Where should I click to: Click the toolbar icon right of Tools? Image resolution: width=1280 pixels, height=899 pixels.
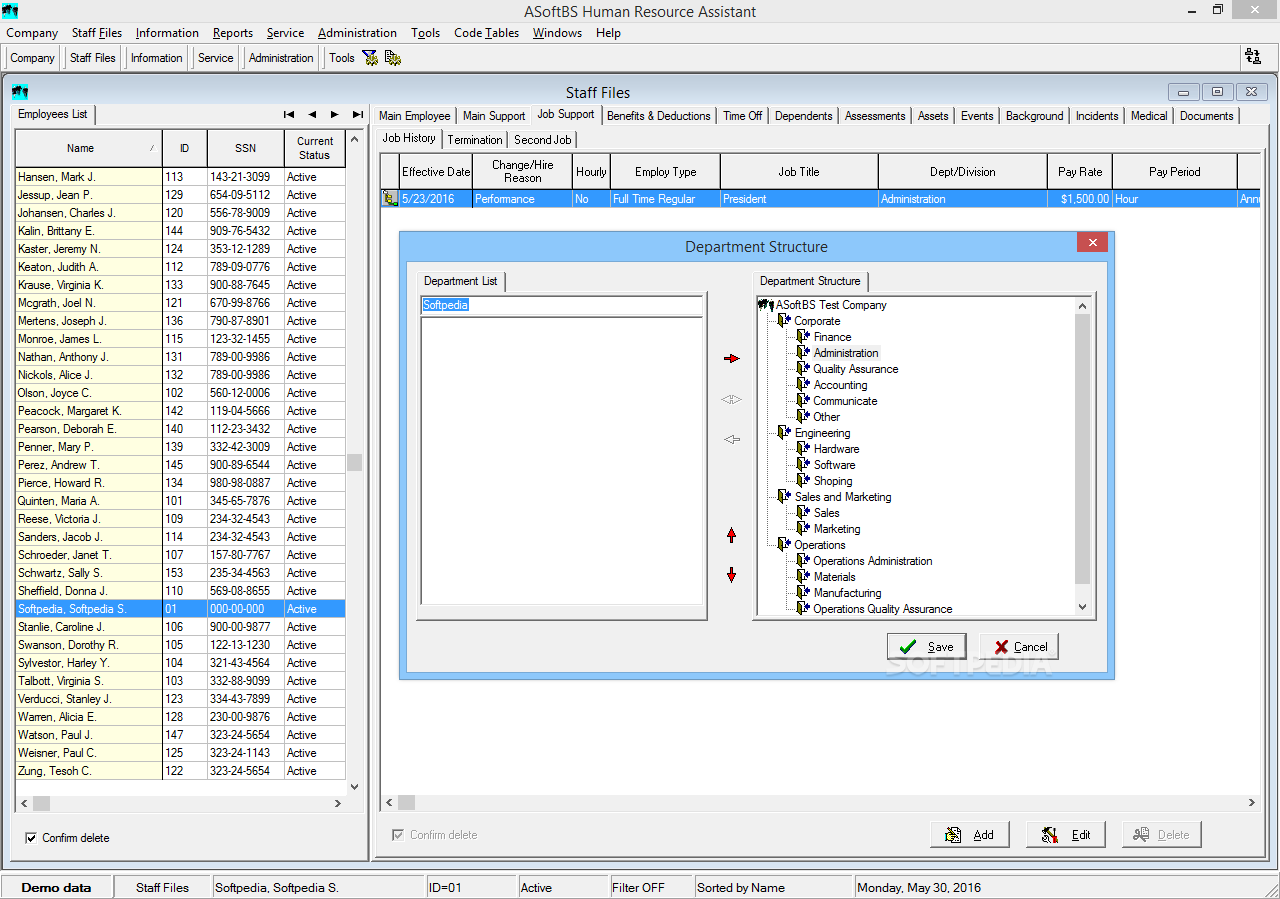pyautogui.click(x=371, y=58)
